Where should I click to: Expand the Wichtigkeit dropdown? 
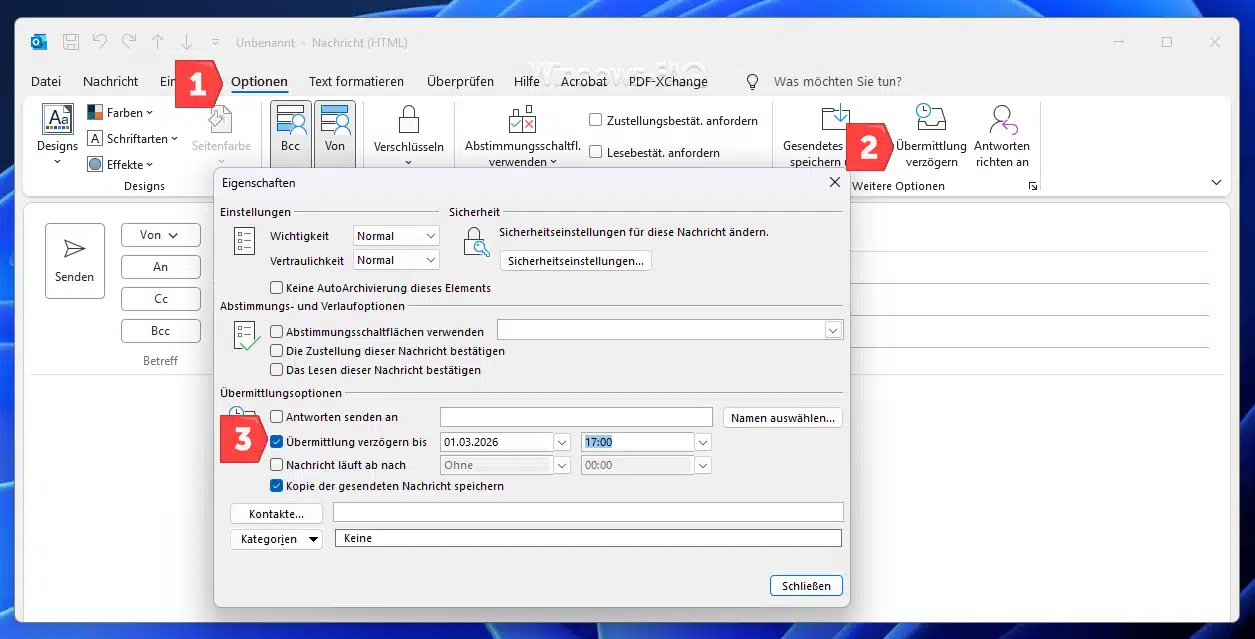click(x=431, y=236)
